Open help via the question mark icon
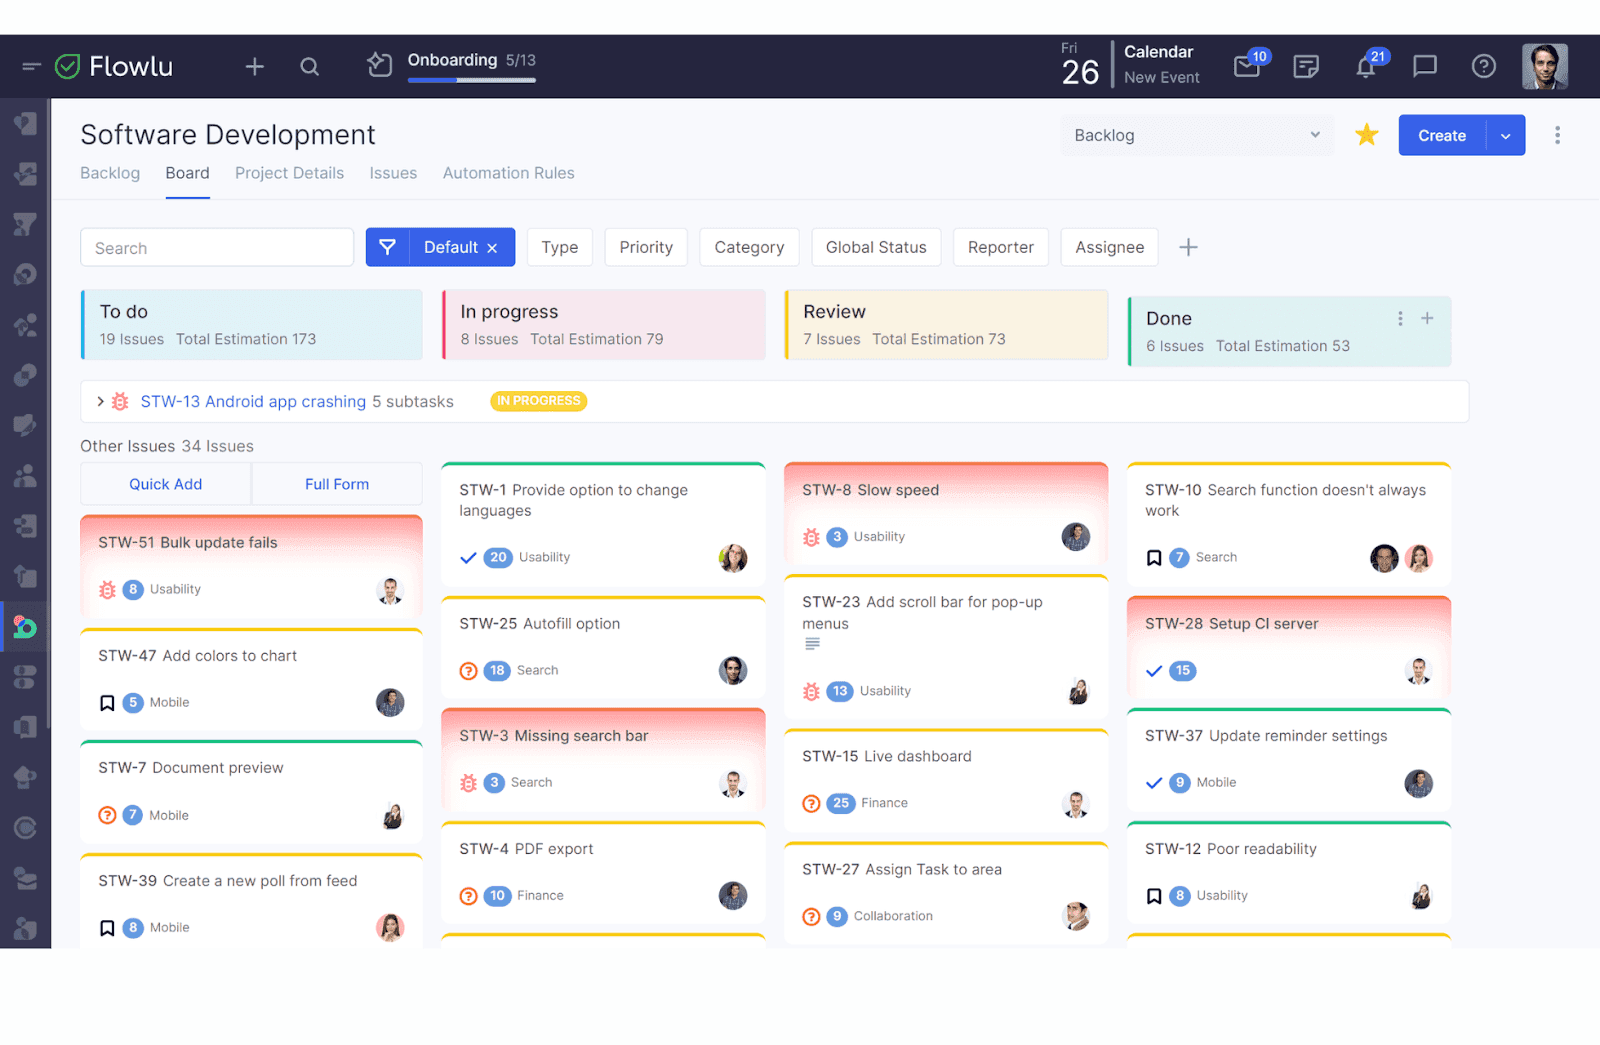The image size is (1600, 1045). tap(1483, 66)
